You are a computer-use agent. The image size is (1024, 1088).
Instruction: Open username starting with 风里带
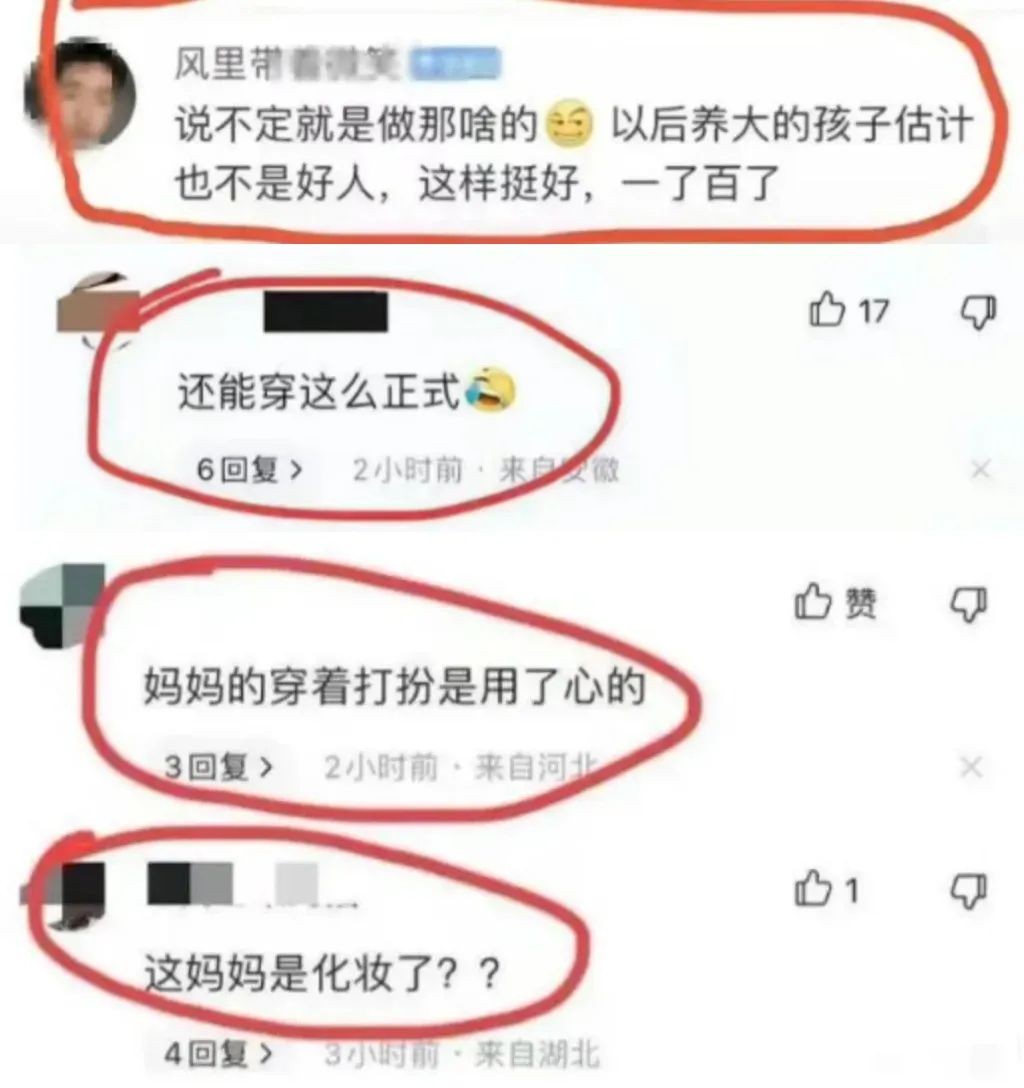(287, 65)
